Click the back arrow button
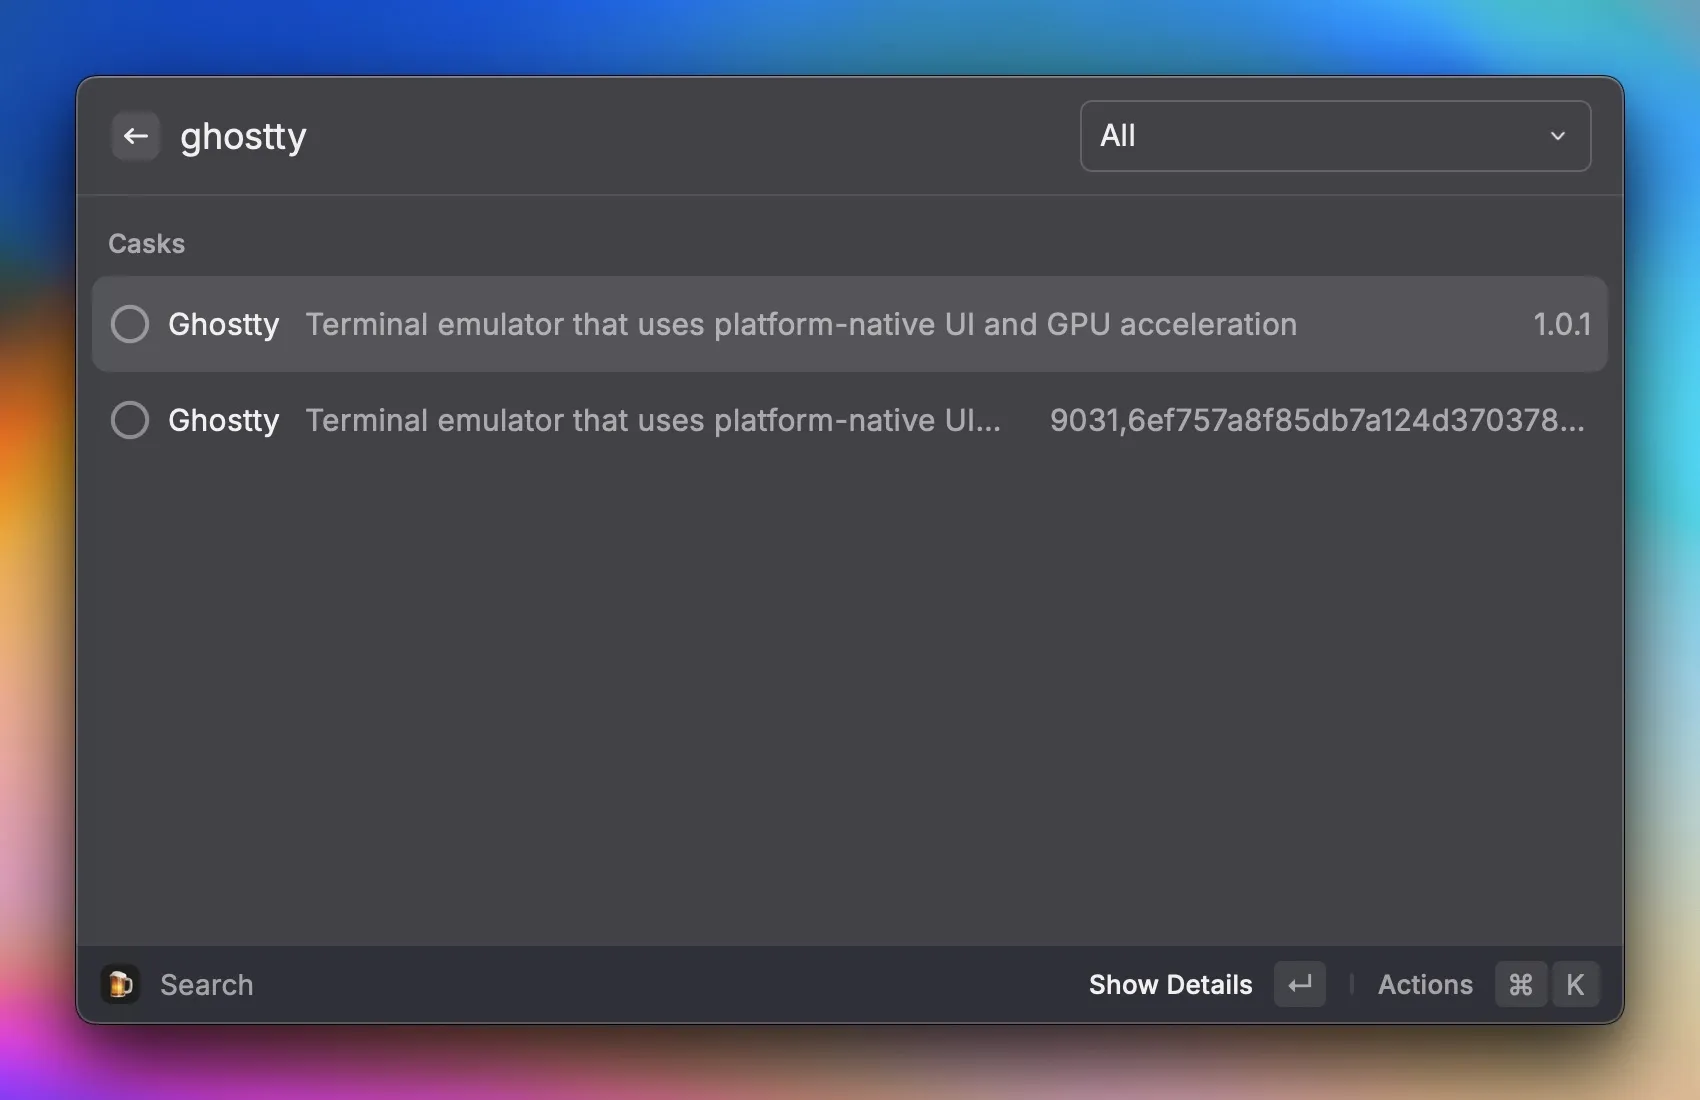 [136, 136]
